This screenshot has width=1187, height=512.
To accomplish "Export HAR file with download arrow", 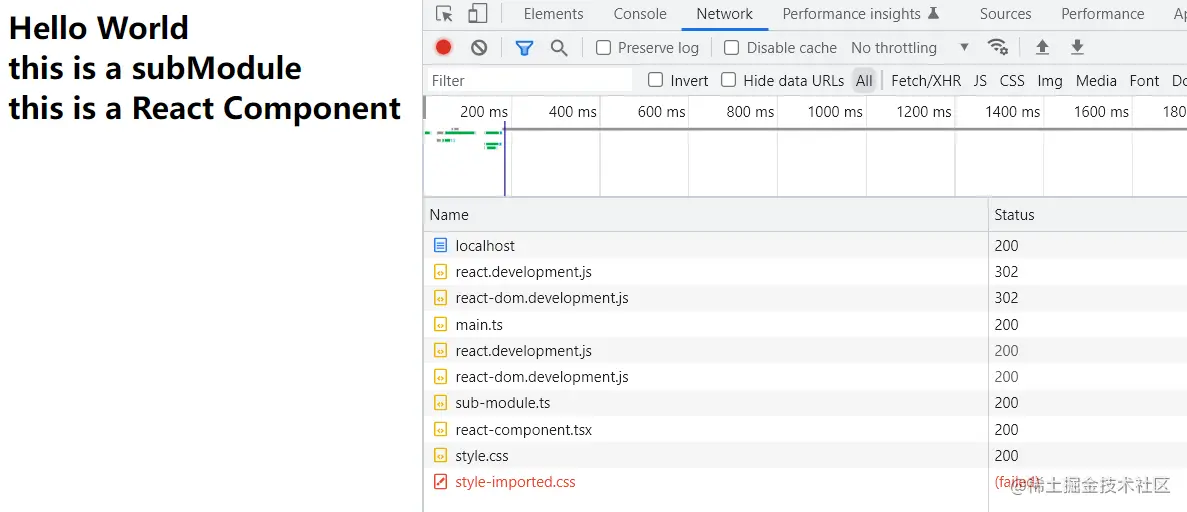I will tap(1077, 47).
